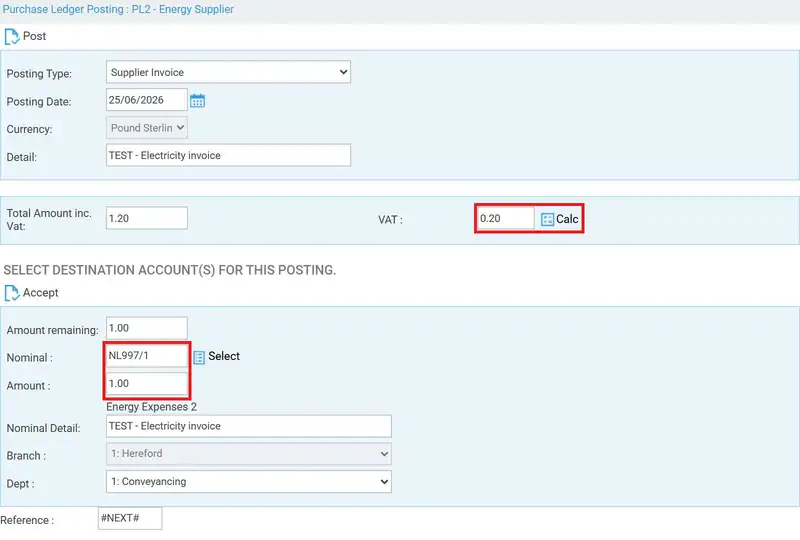Open the calendar date picker icon

pos(197,101)
